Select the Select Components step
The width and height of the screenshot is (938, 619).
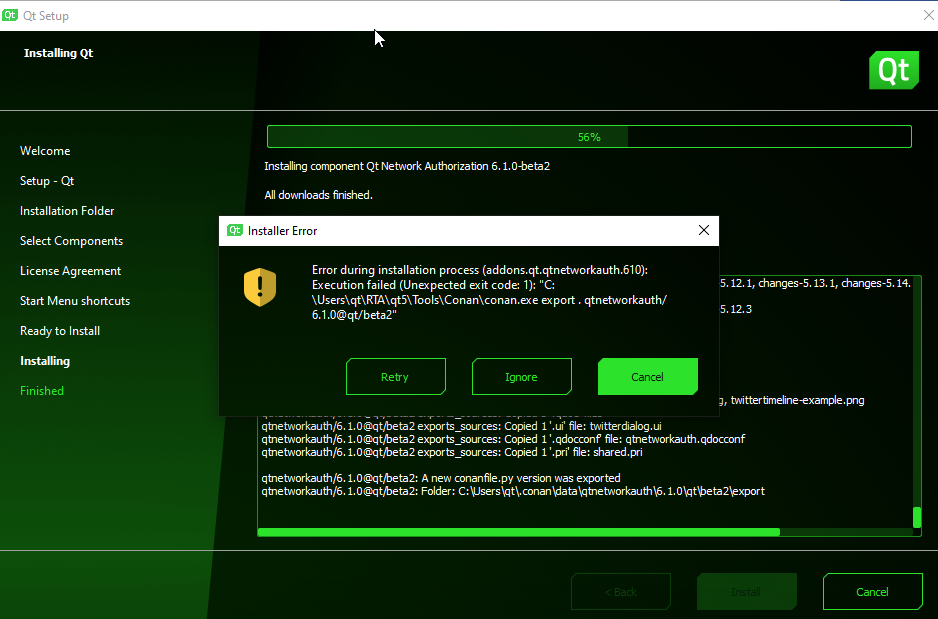click(x=71, y=240)
